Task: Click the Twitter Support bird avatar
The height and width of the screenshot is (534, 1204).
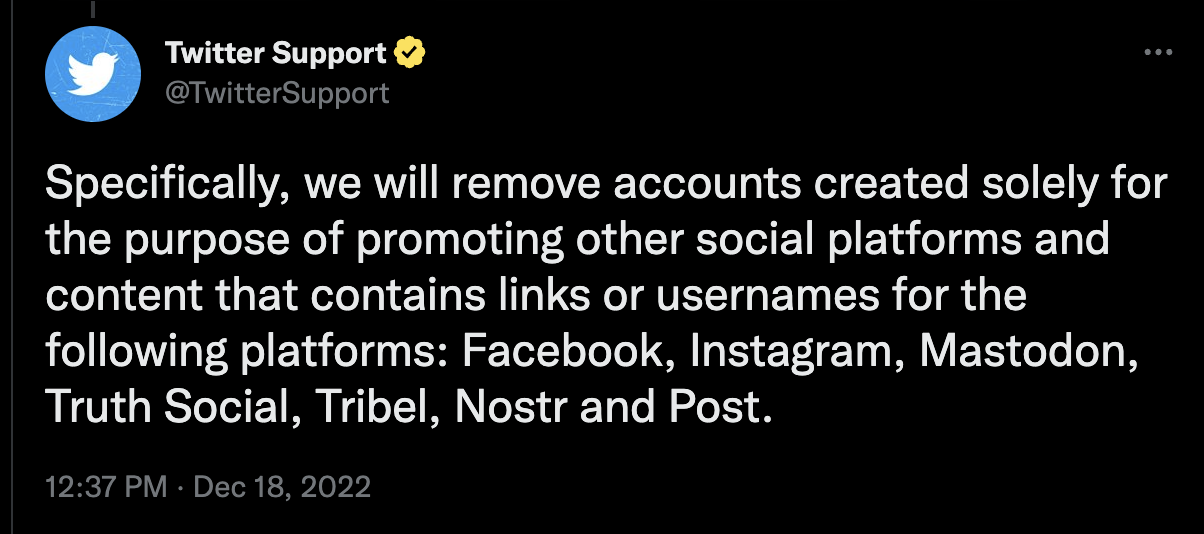Action: pyautogui.click(x=93, y=74)
